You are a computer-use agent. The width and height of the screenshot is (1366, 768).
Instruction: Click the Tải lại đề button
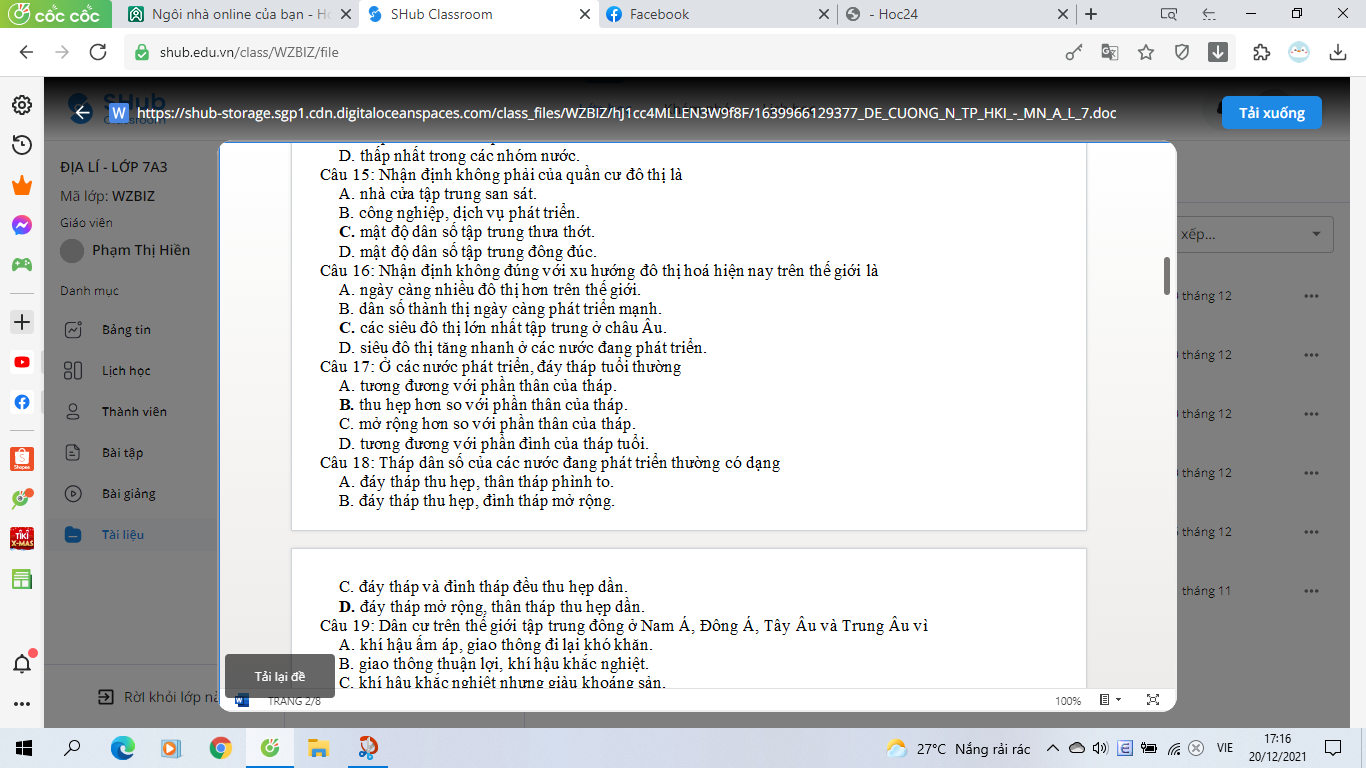point(279,676)
